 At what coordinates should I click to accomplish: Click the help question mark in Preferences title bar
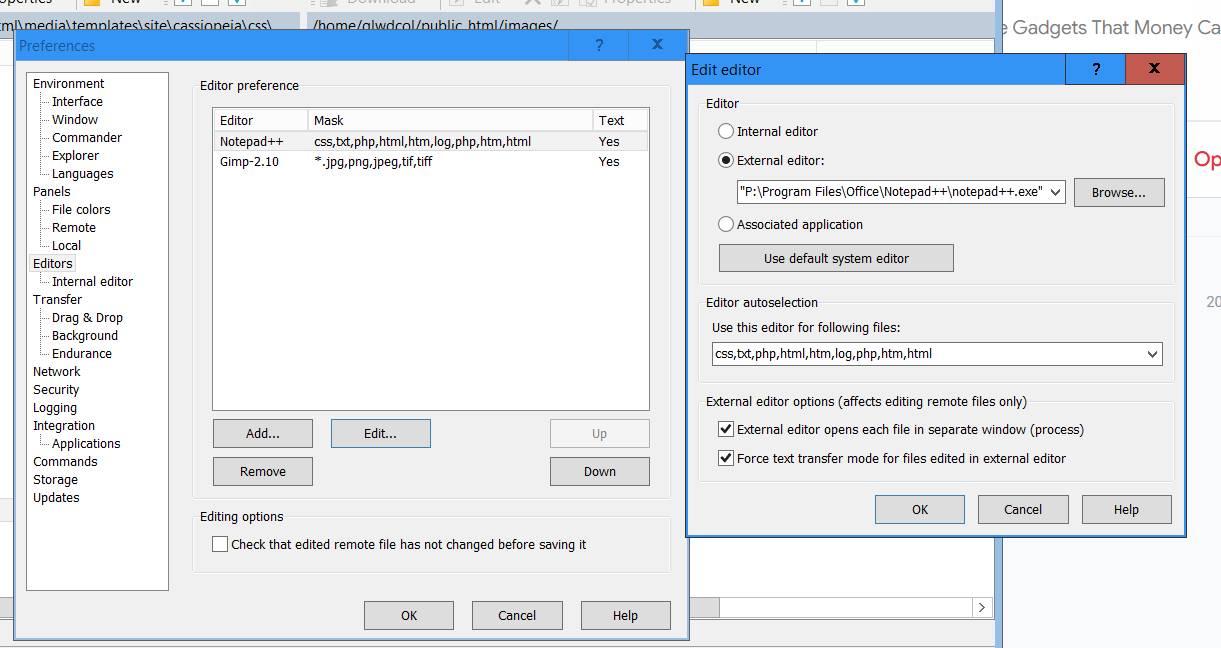598,45
